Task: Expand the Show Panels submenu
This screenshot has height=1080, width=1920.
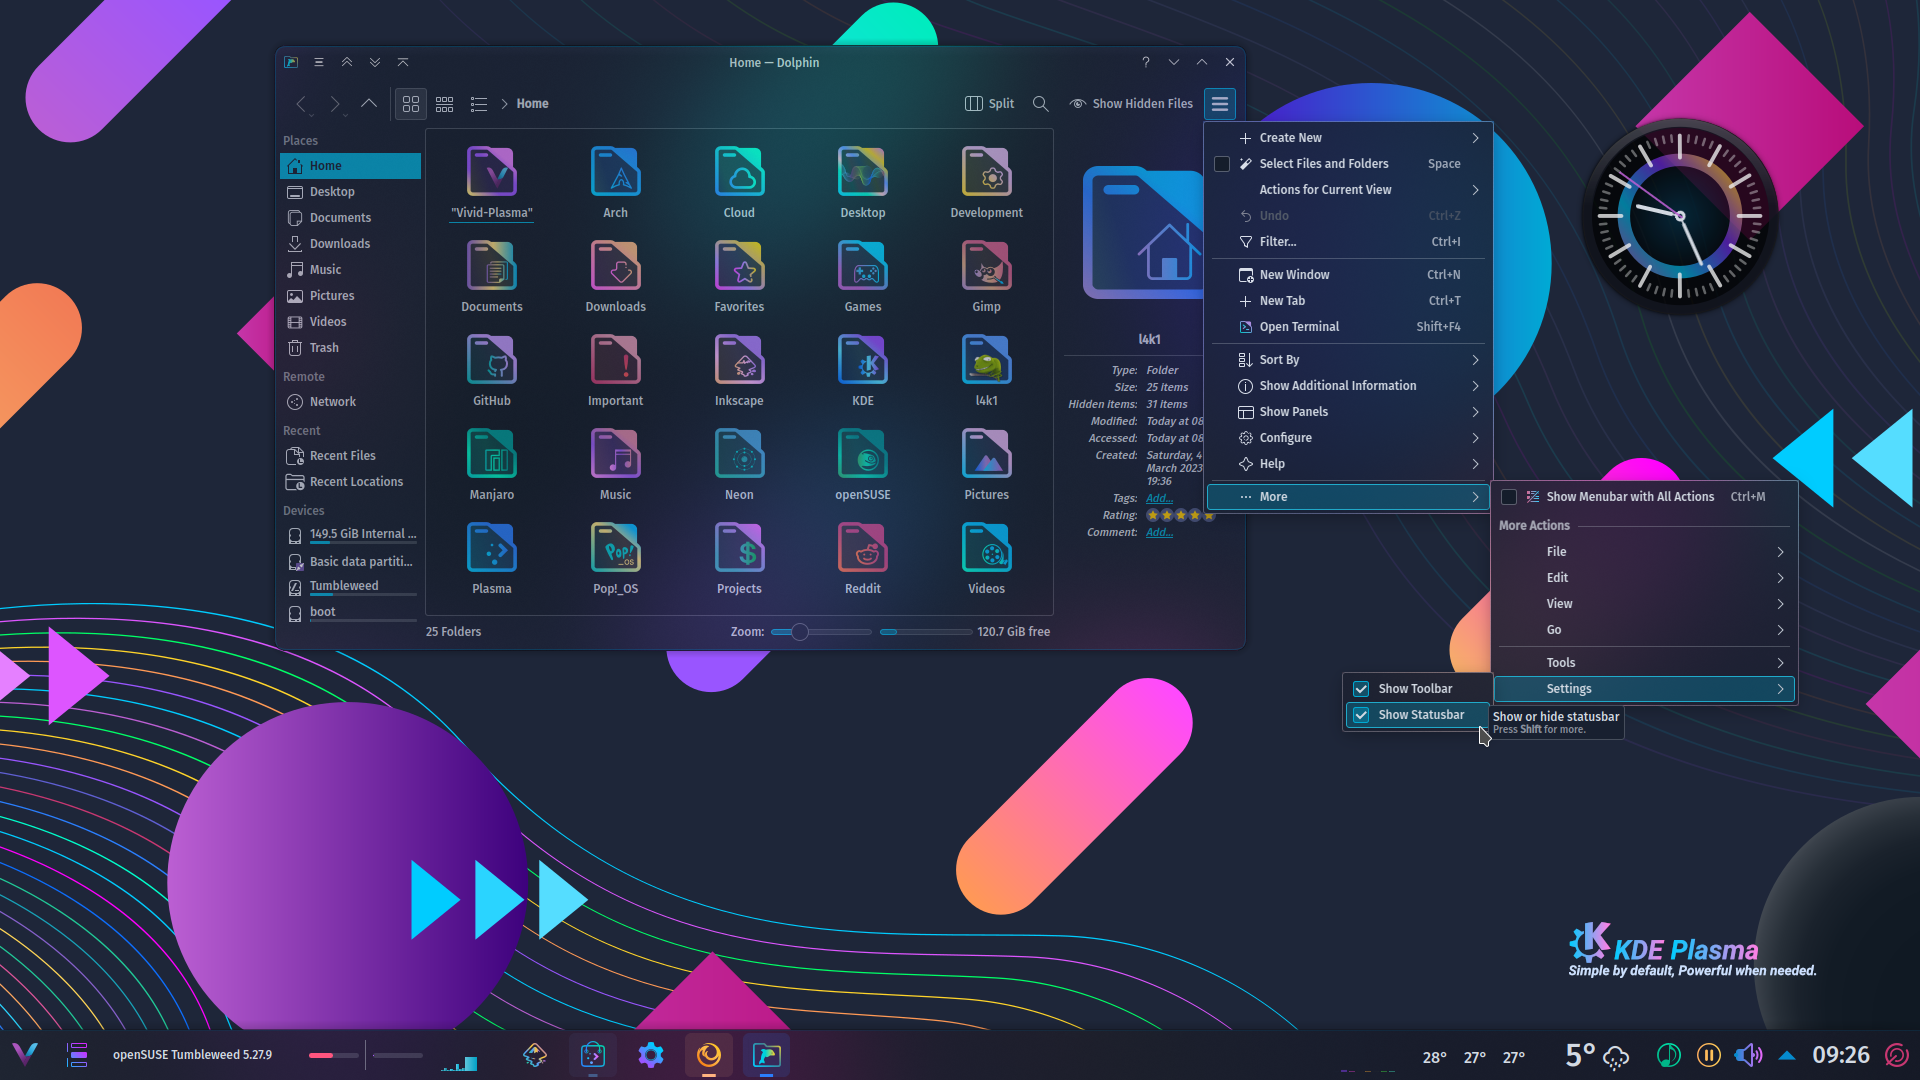Action: tap(1349, 412)
